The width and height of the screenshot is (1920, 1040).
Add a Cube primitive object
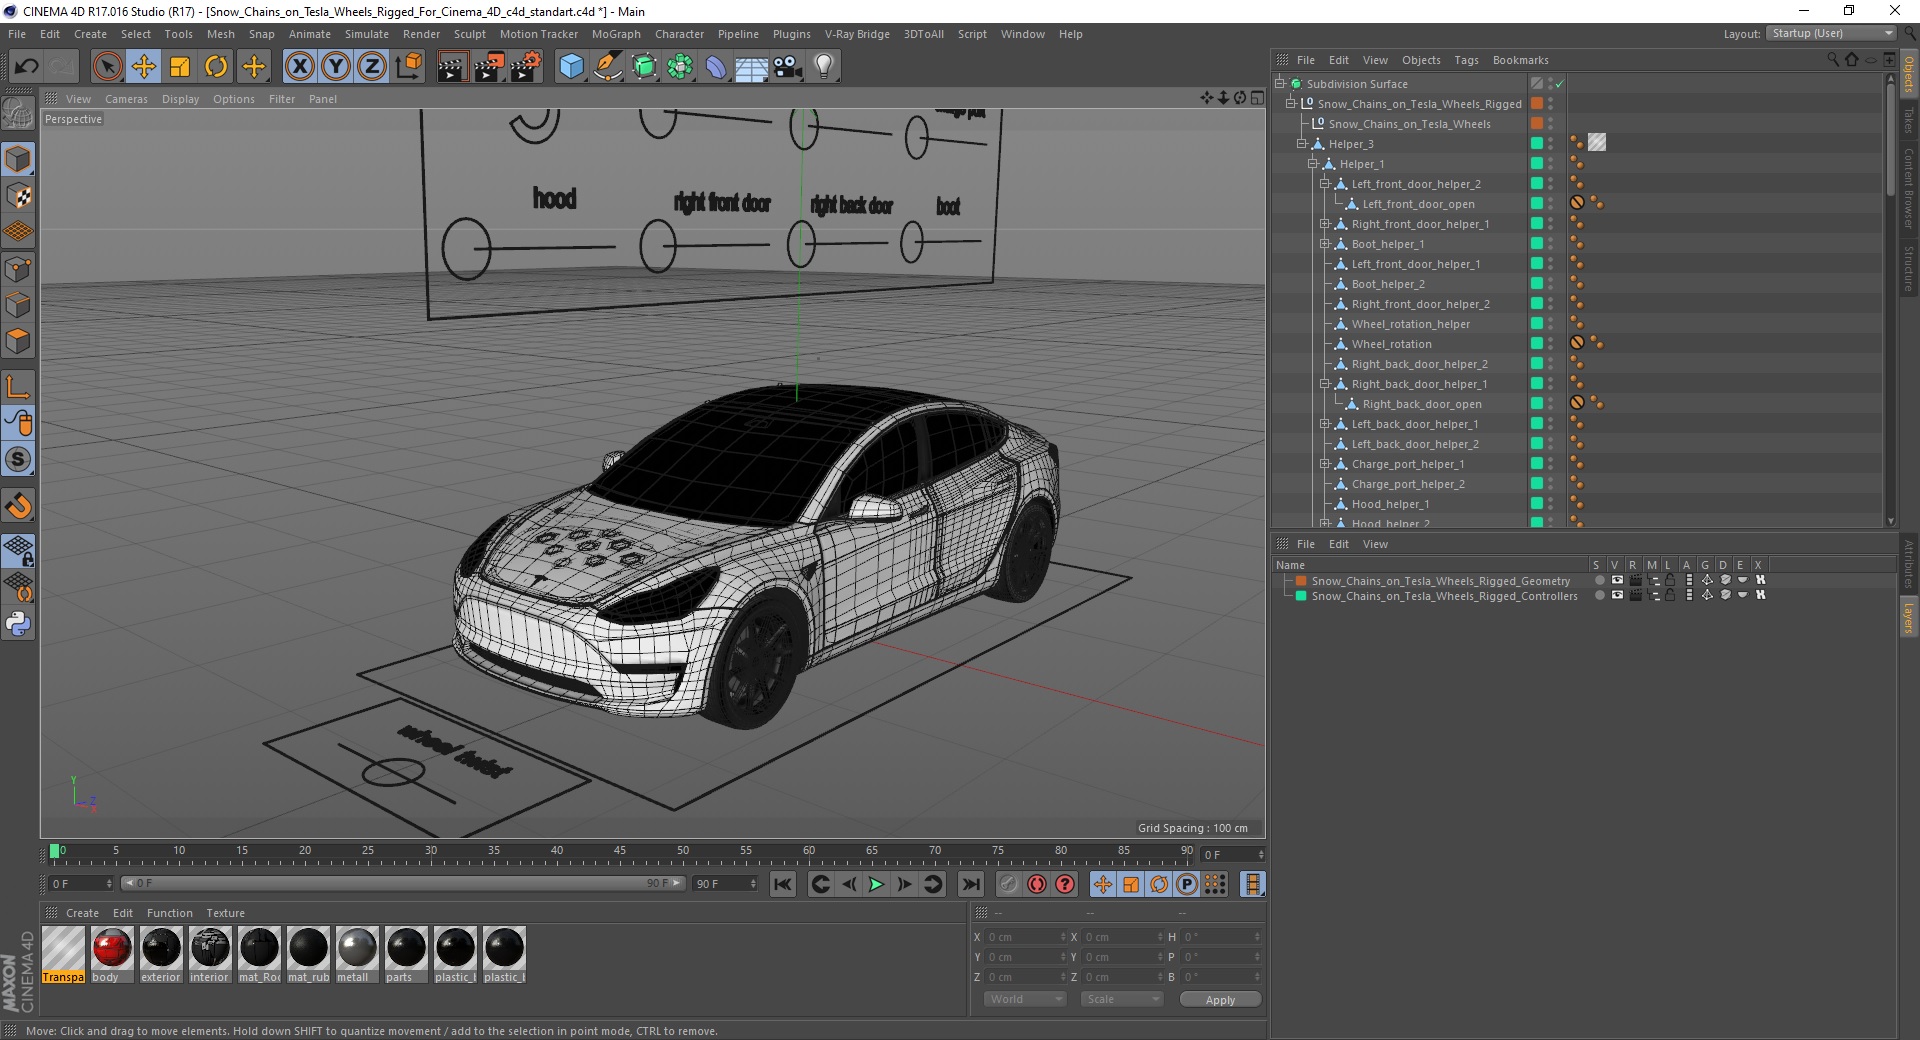coord(571,67)
